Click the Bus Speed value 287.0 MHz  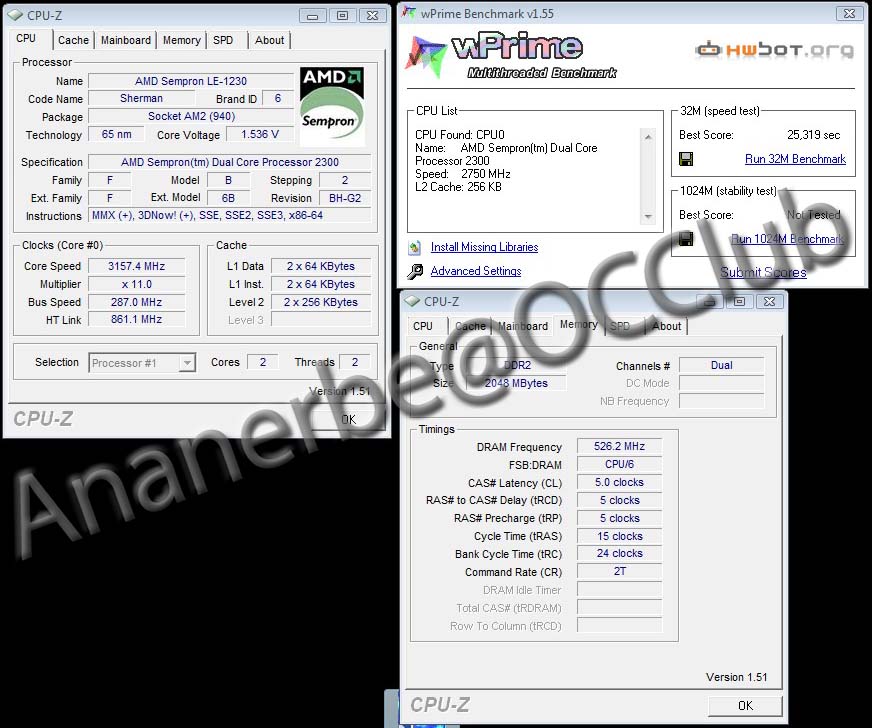coord(136,302)
